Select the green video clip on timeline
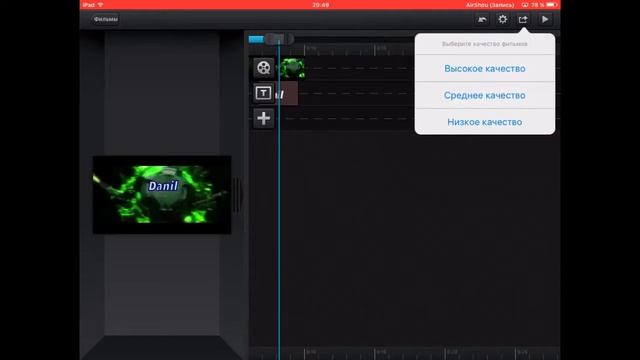This screenshot has height=360, width=640. coord(291,68)
